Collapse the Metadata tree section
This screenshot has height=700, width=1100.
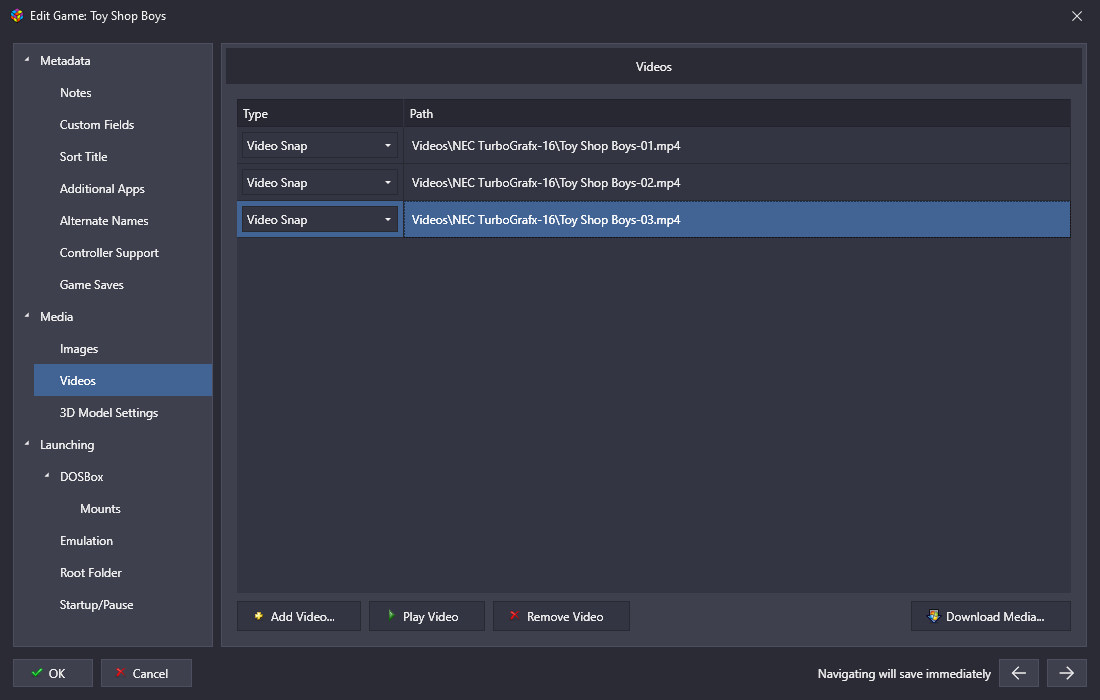click(x=27, y=61)
